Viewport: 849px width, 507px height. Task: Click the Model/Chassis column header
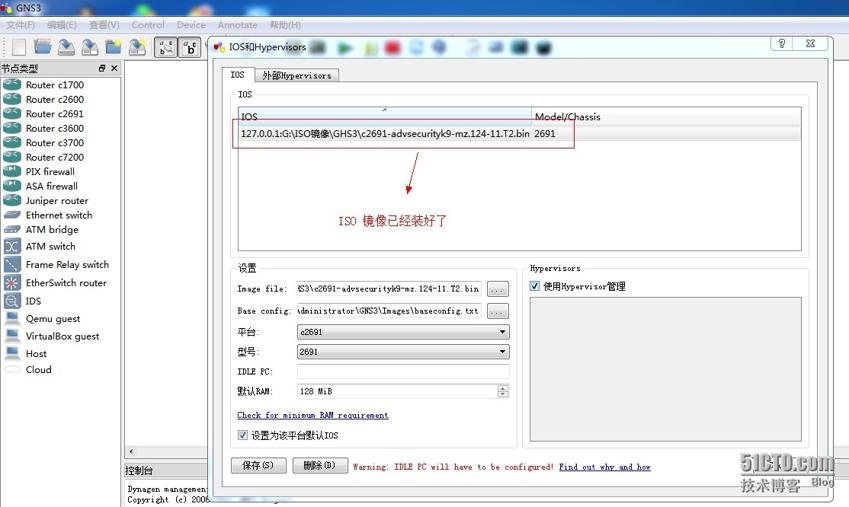click(666, 116)
